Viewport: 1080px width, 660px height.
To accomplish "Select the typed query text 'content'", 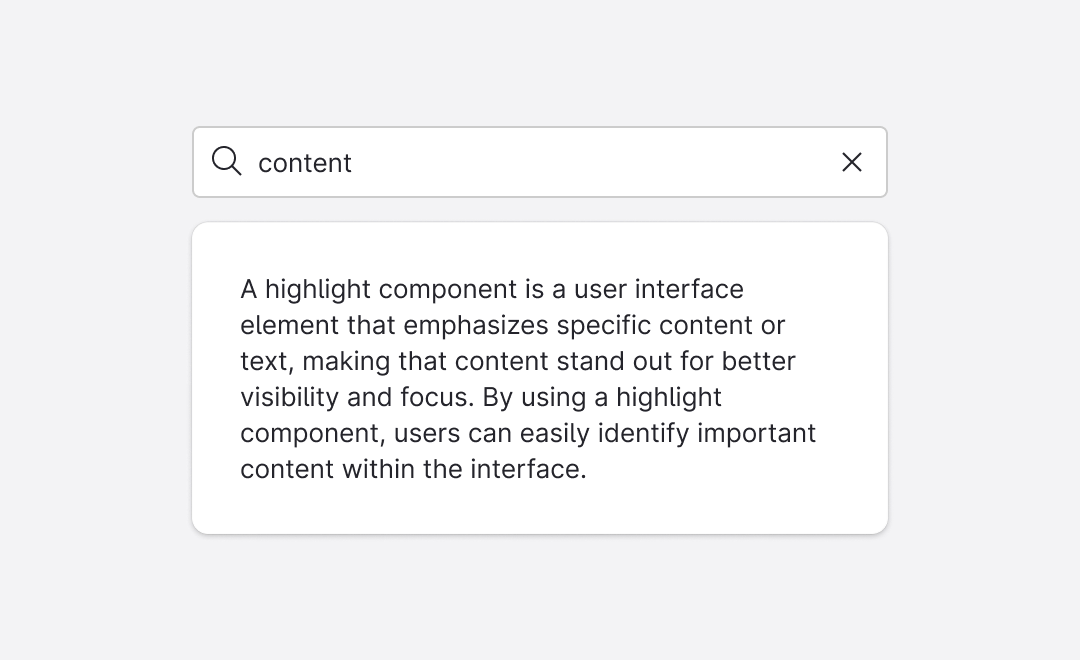I will point(304,162).
